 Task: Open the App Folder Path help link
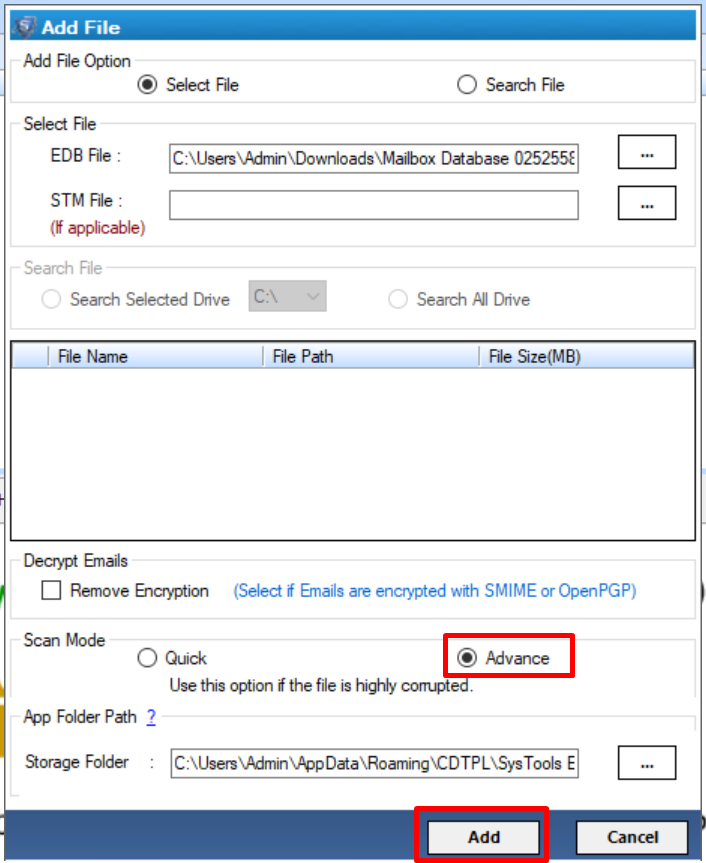(151, 717)
